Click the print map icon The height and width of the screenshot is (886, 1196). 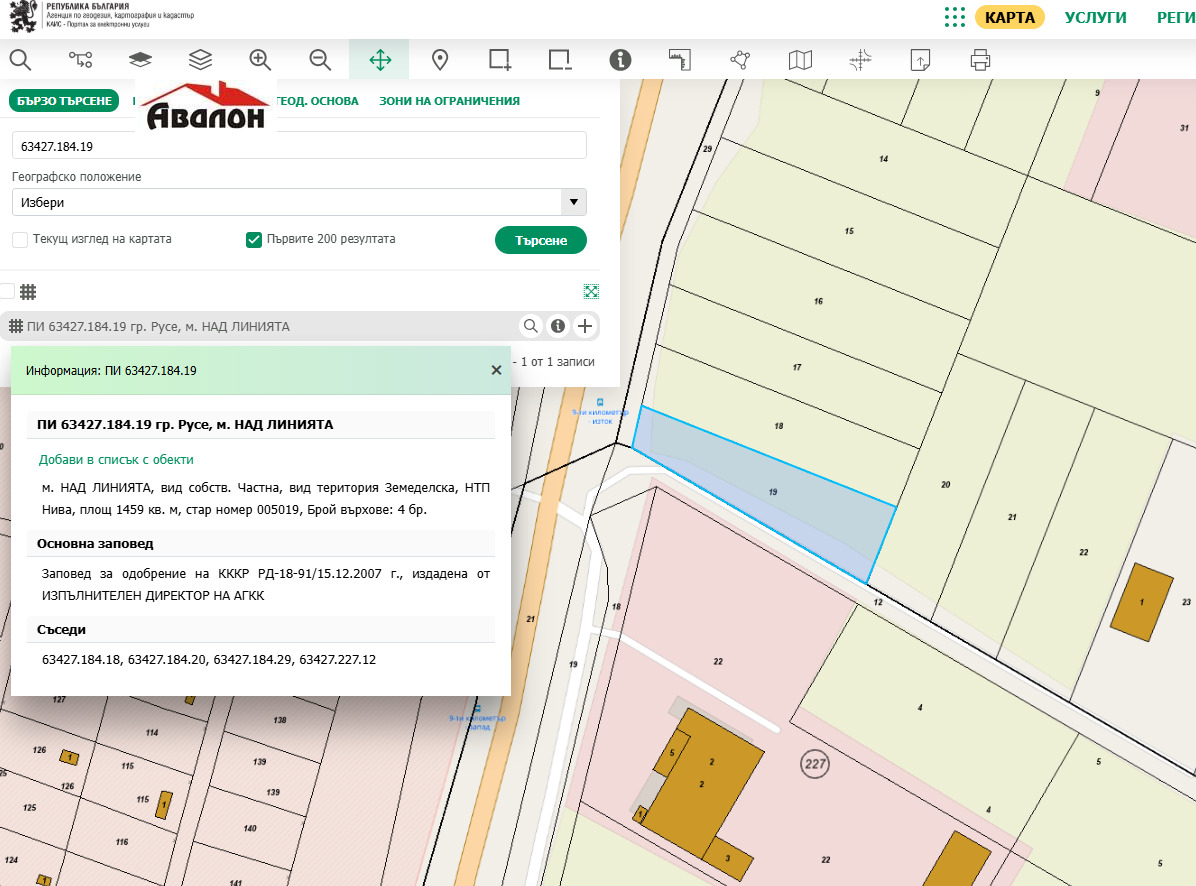tap(979, 60)
